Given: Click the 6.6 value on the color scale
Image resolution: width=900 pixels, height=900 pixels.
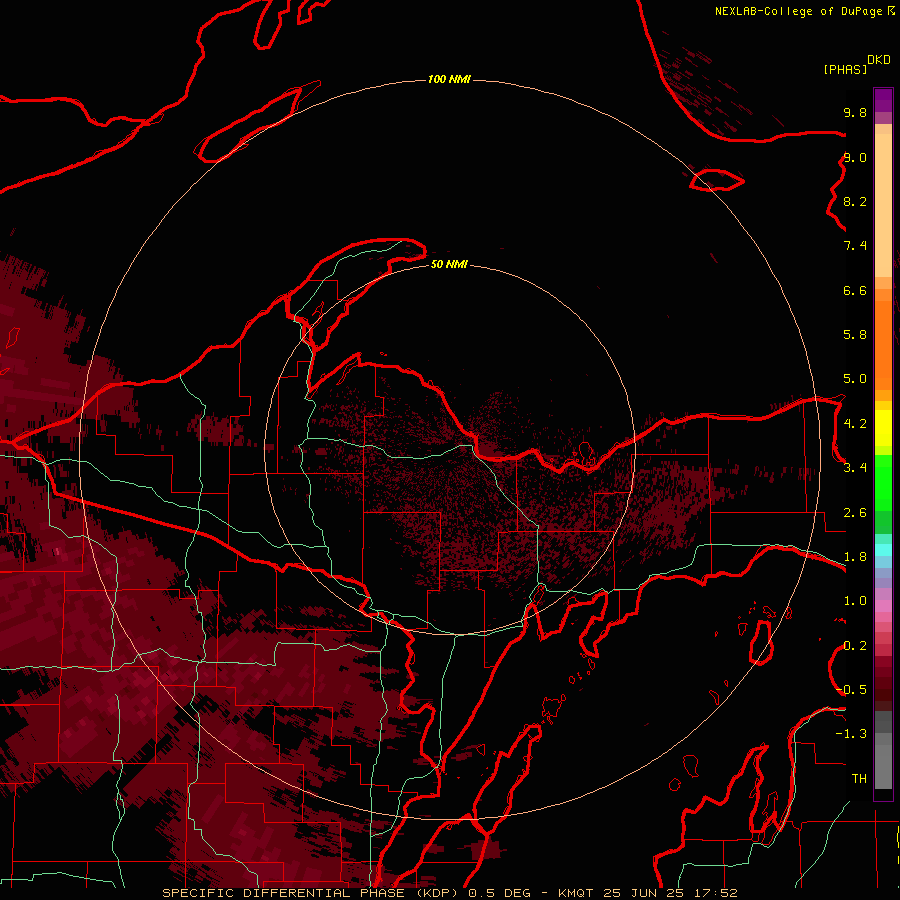Looking at the screenshot, I should [855, 290].
